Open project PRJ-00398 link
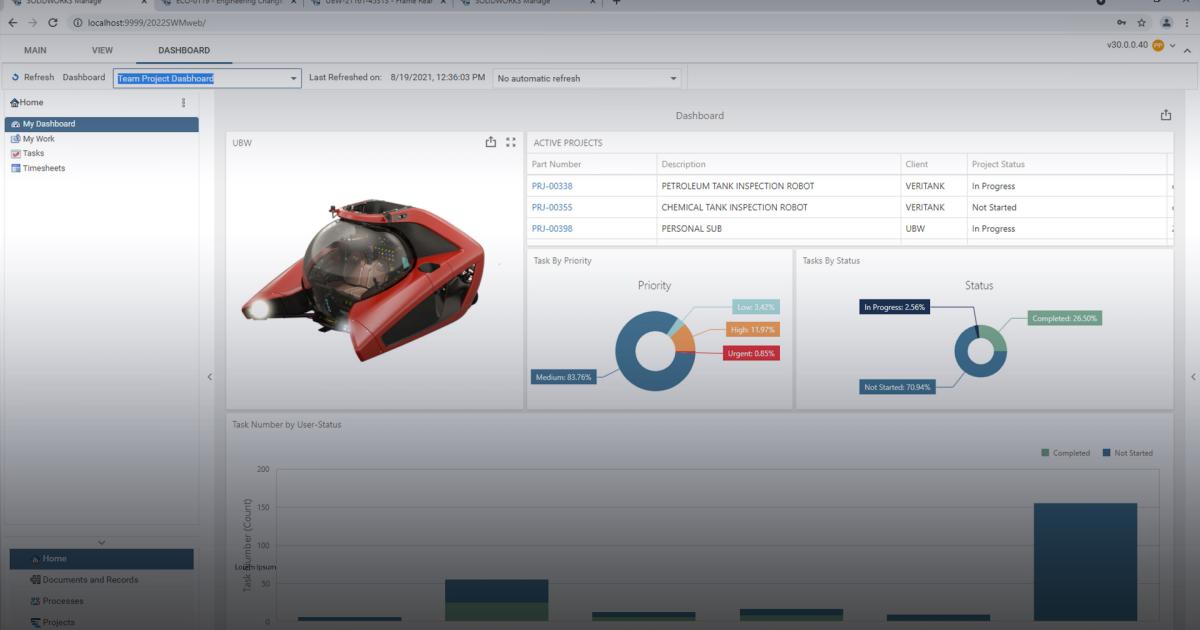This screenshot has height=630, width=1200. [552, 229]
